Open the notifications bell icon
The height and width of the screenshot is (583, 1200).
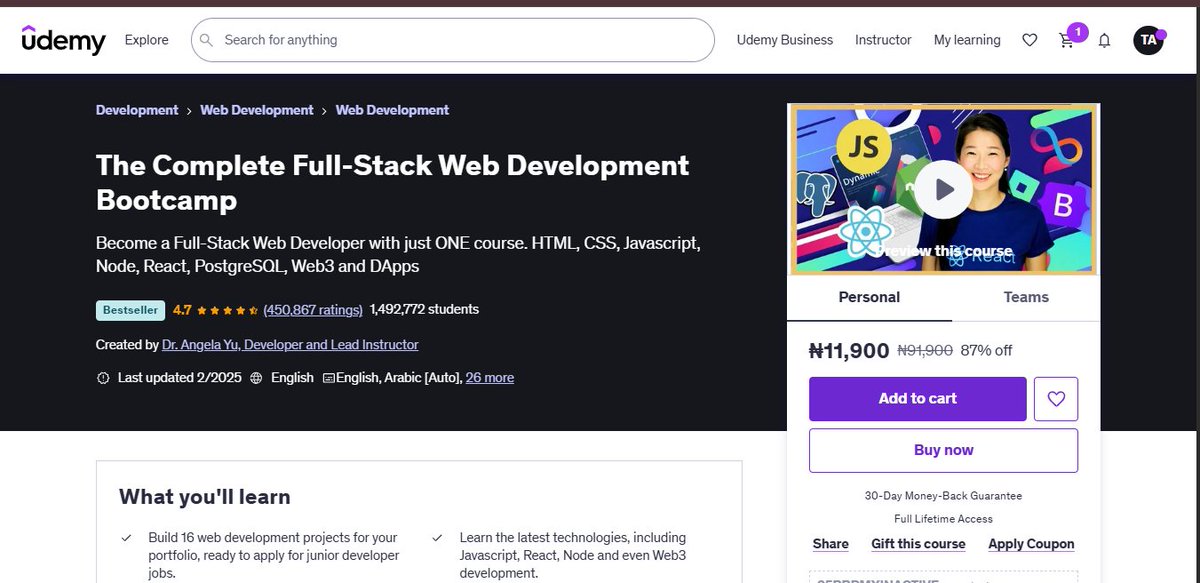(1104, 40)
